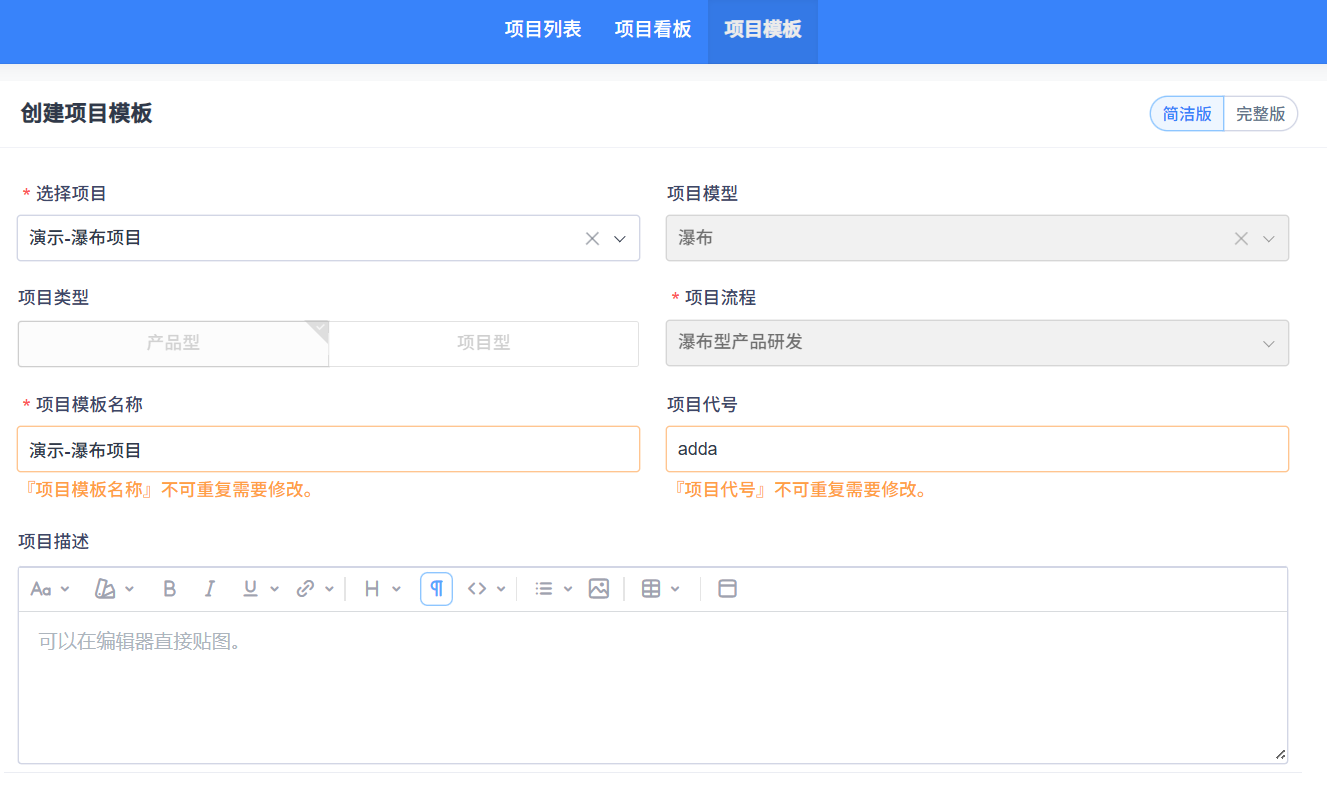Viewport: 1327px width, 790px height.
Task: Go to 项目列表 tab
Action: click(x=543, y=29)
